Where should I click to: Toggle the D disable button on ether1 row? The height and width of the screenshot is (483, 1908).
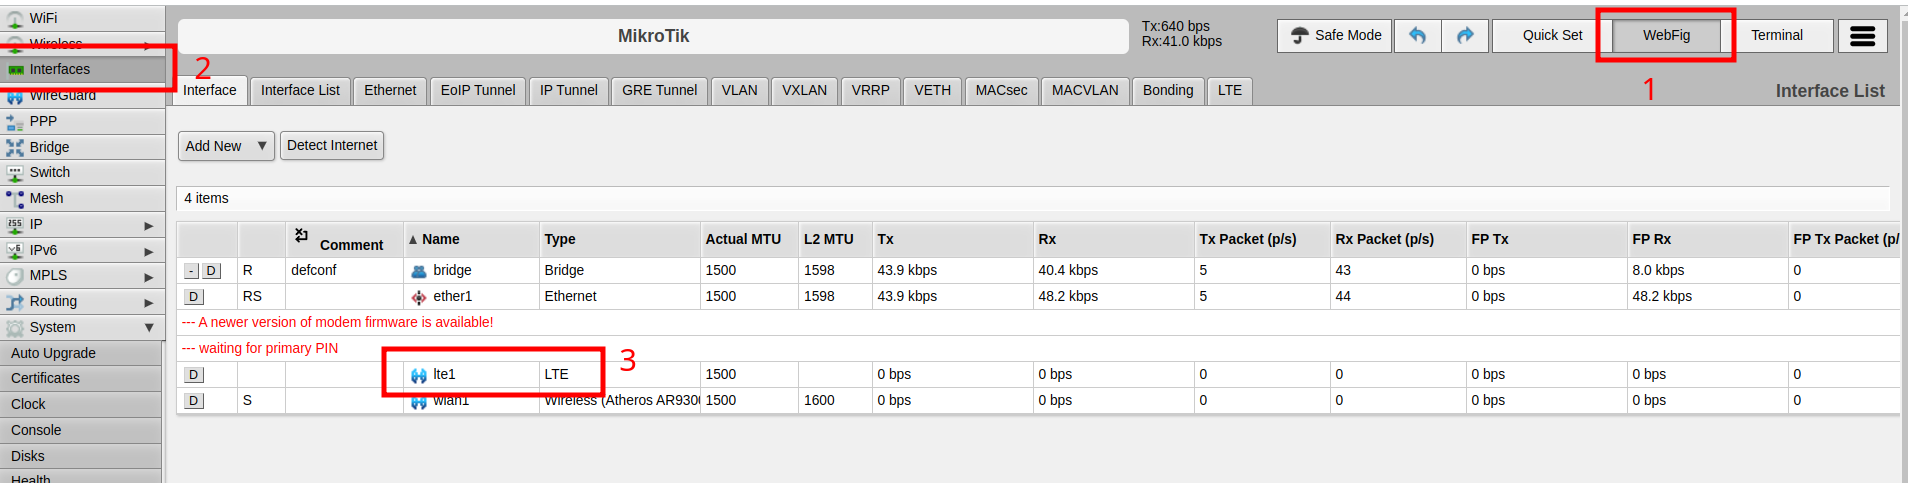[x=194, y=297]
